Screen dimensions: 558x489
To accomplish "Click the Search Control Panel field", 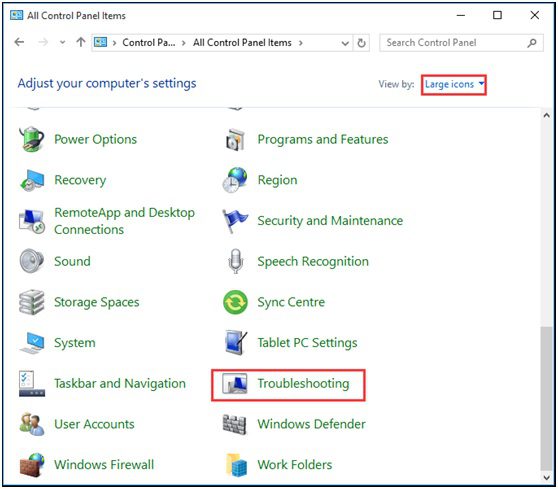I will coord(461,43).
